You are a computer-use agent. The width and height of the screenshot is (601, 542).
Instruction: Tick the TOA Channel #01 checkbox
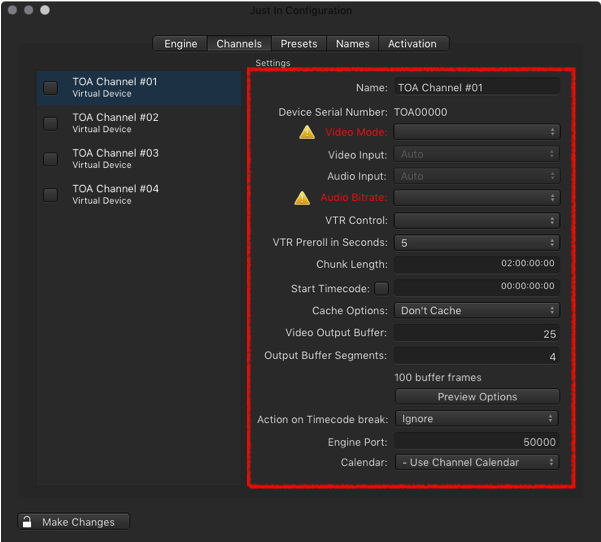[x=51, y=88]
